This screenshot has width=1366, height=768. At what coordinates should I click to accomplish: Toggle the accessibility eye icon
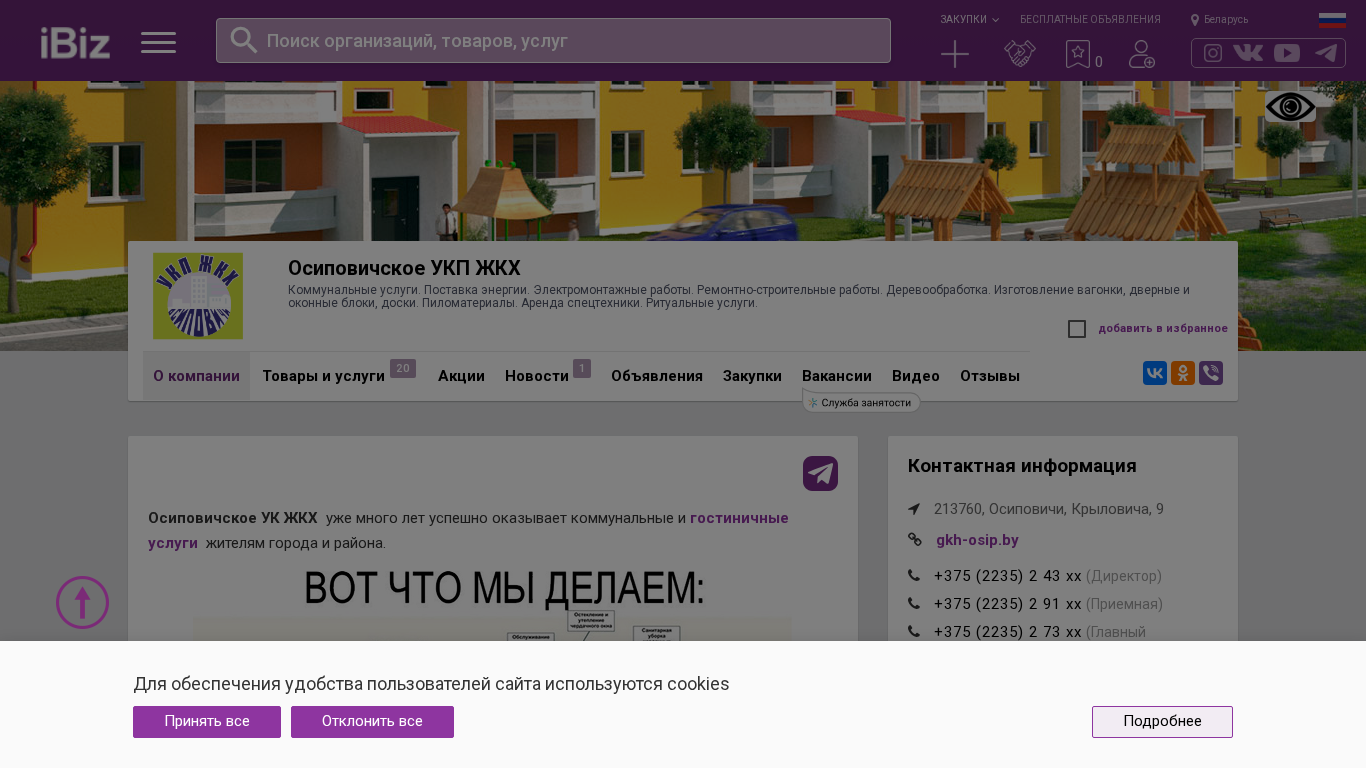(1290, 107)
